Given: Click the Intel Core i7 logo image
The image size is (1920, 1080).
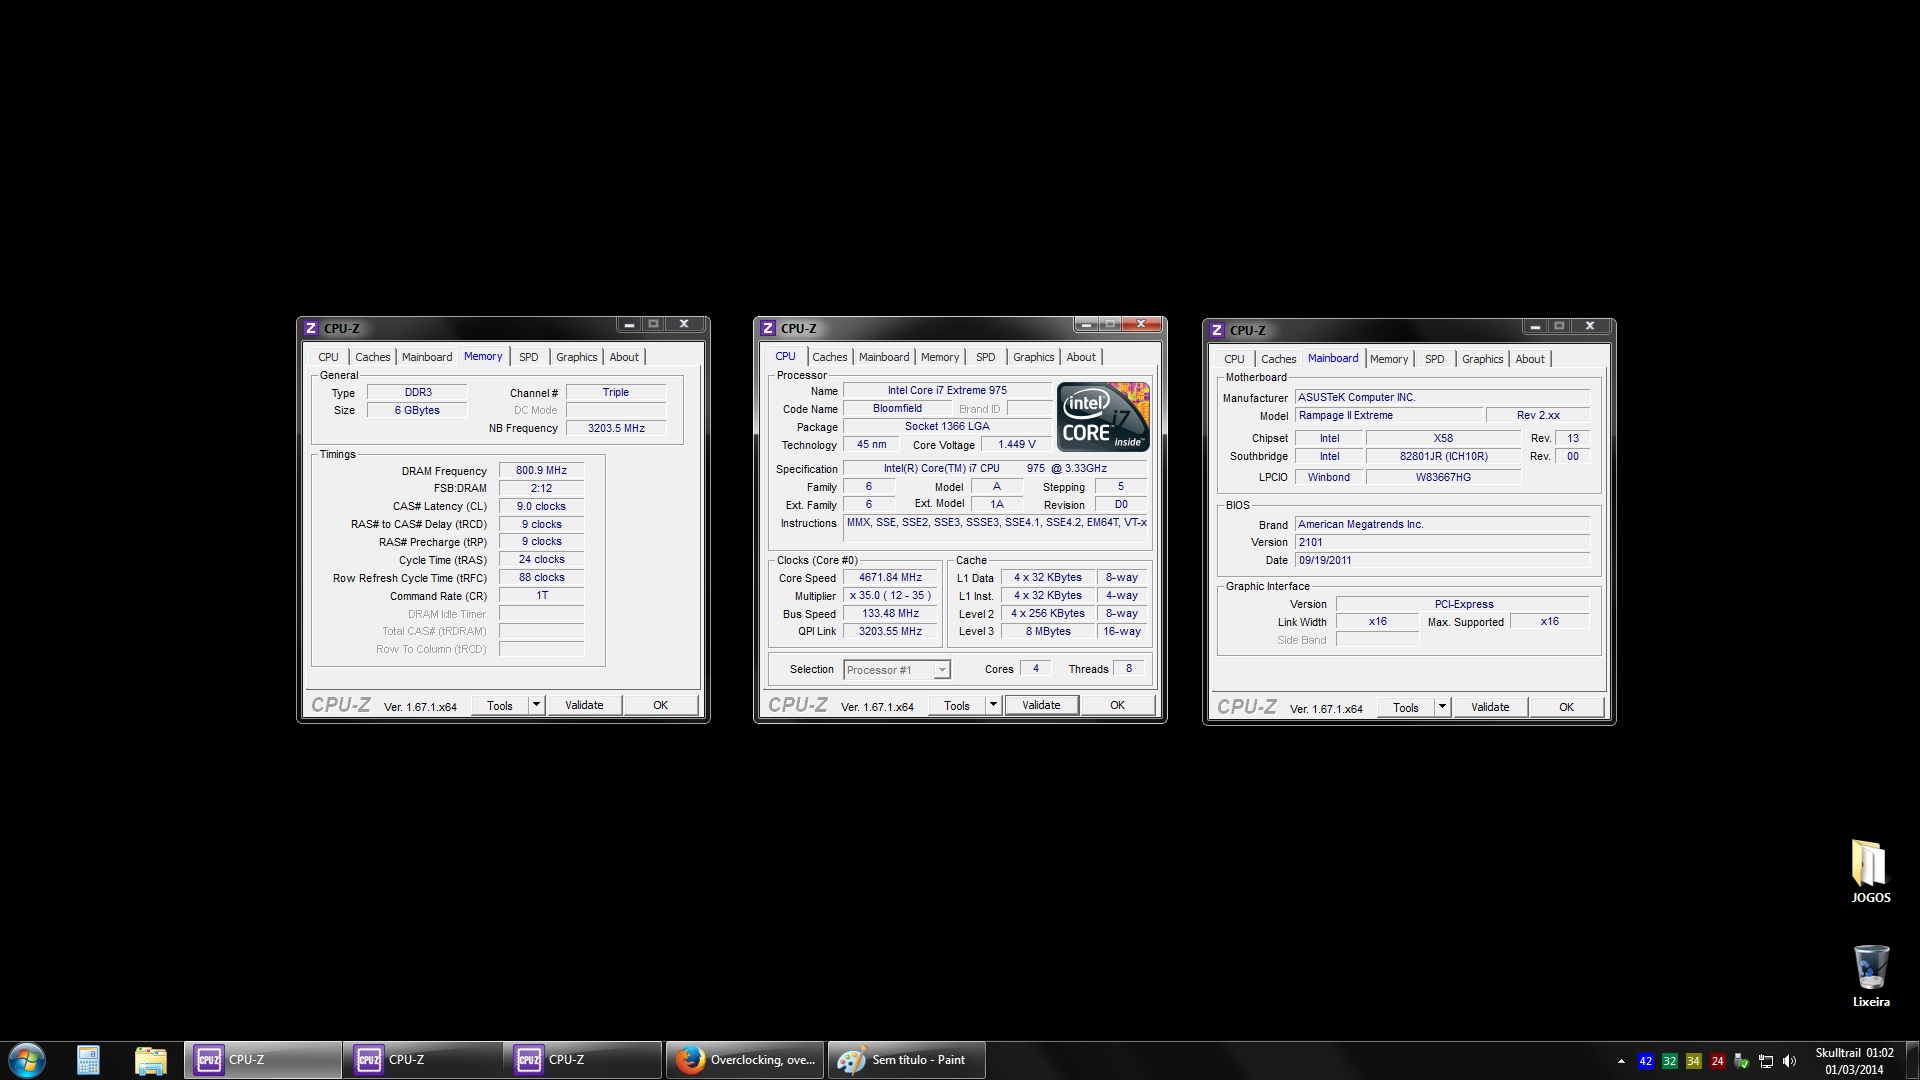Looking at the screenshot, I should pos(1103,417).
